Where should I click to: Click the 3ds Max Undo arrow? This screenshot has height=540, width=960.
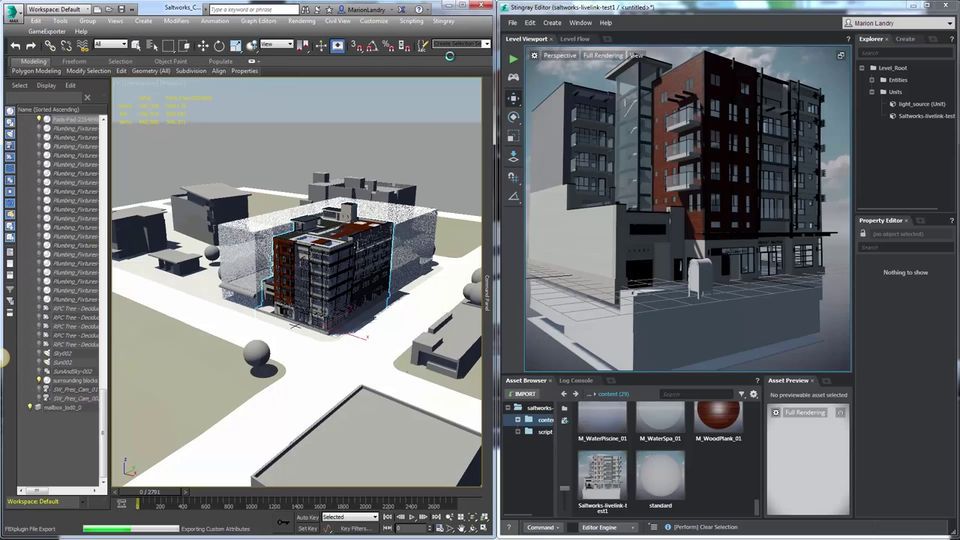[14, 45]
